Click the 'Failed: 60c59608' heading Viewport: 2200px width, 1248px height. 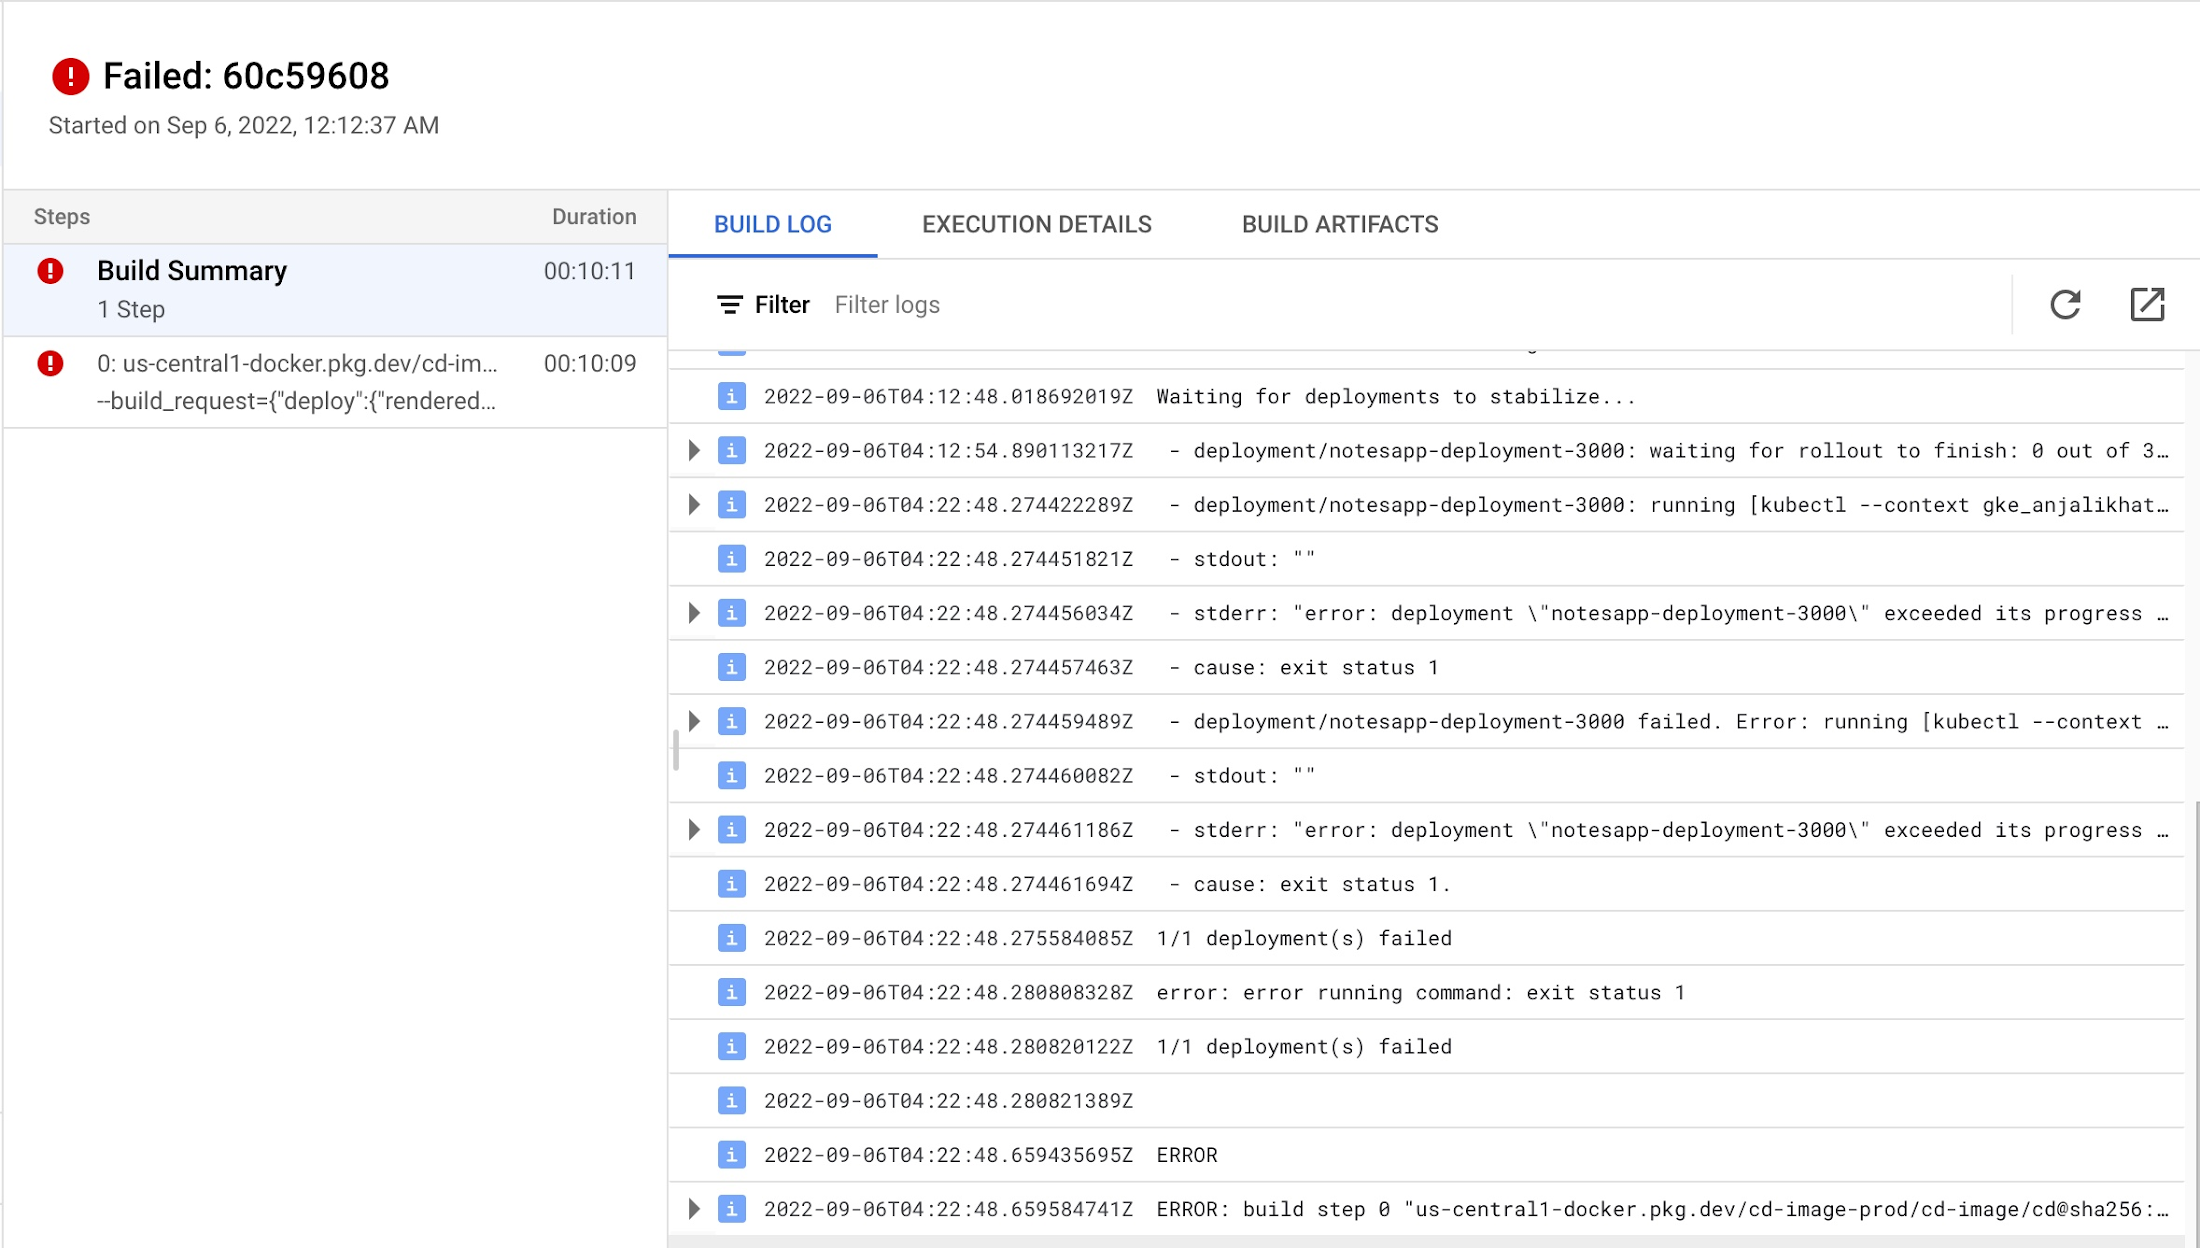(246, 76)
